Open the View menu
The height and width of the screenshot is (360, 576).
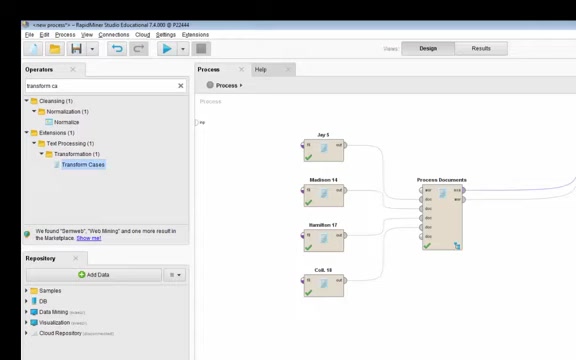[87, 35]
